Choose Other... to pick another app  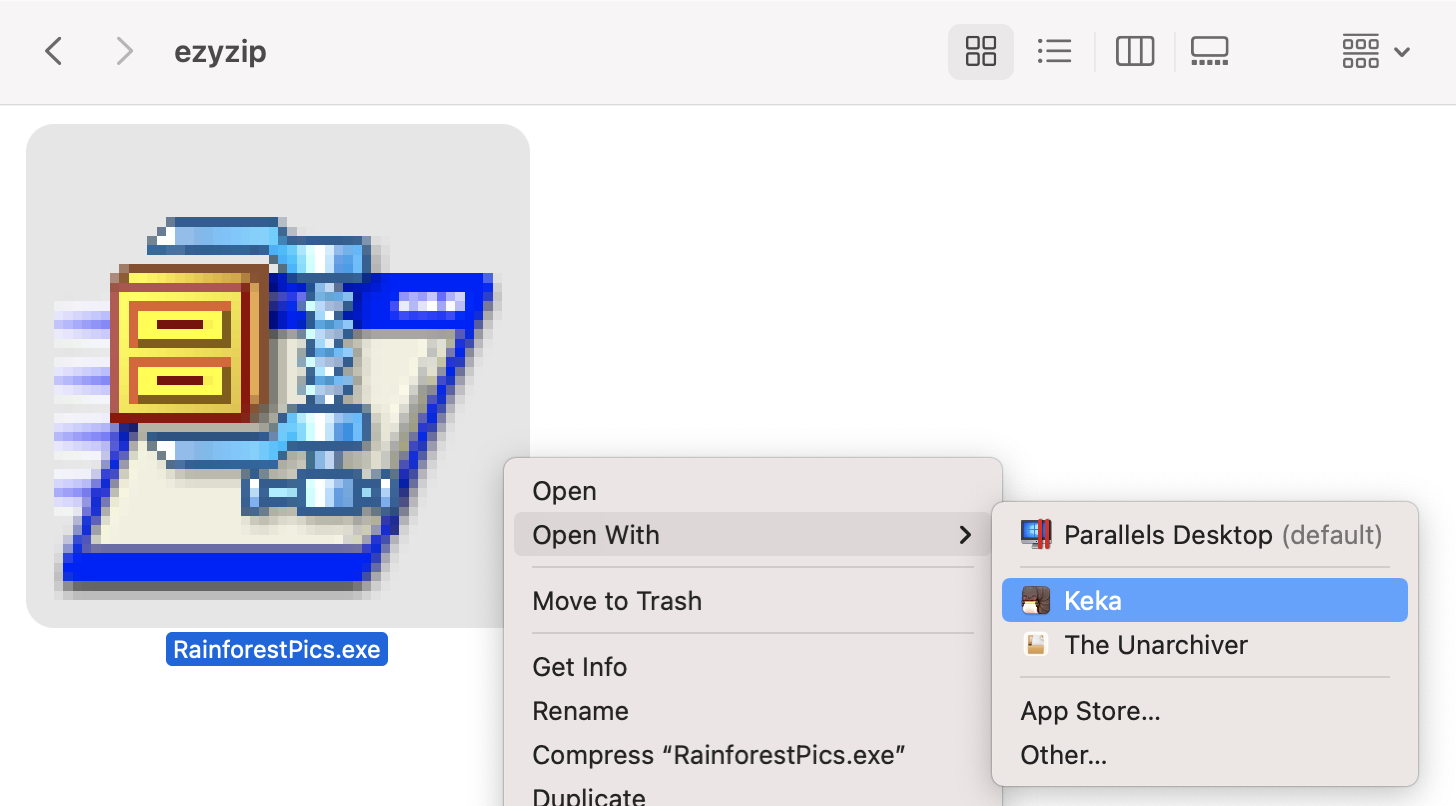coord(1063,754)
